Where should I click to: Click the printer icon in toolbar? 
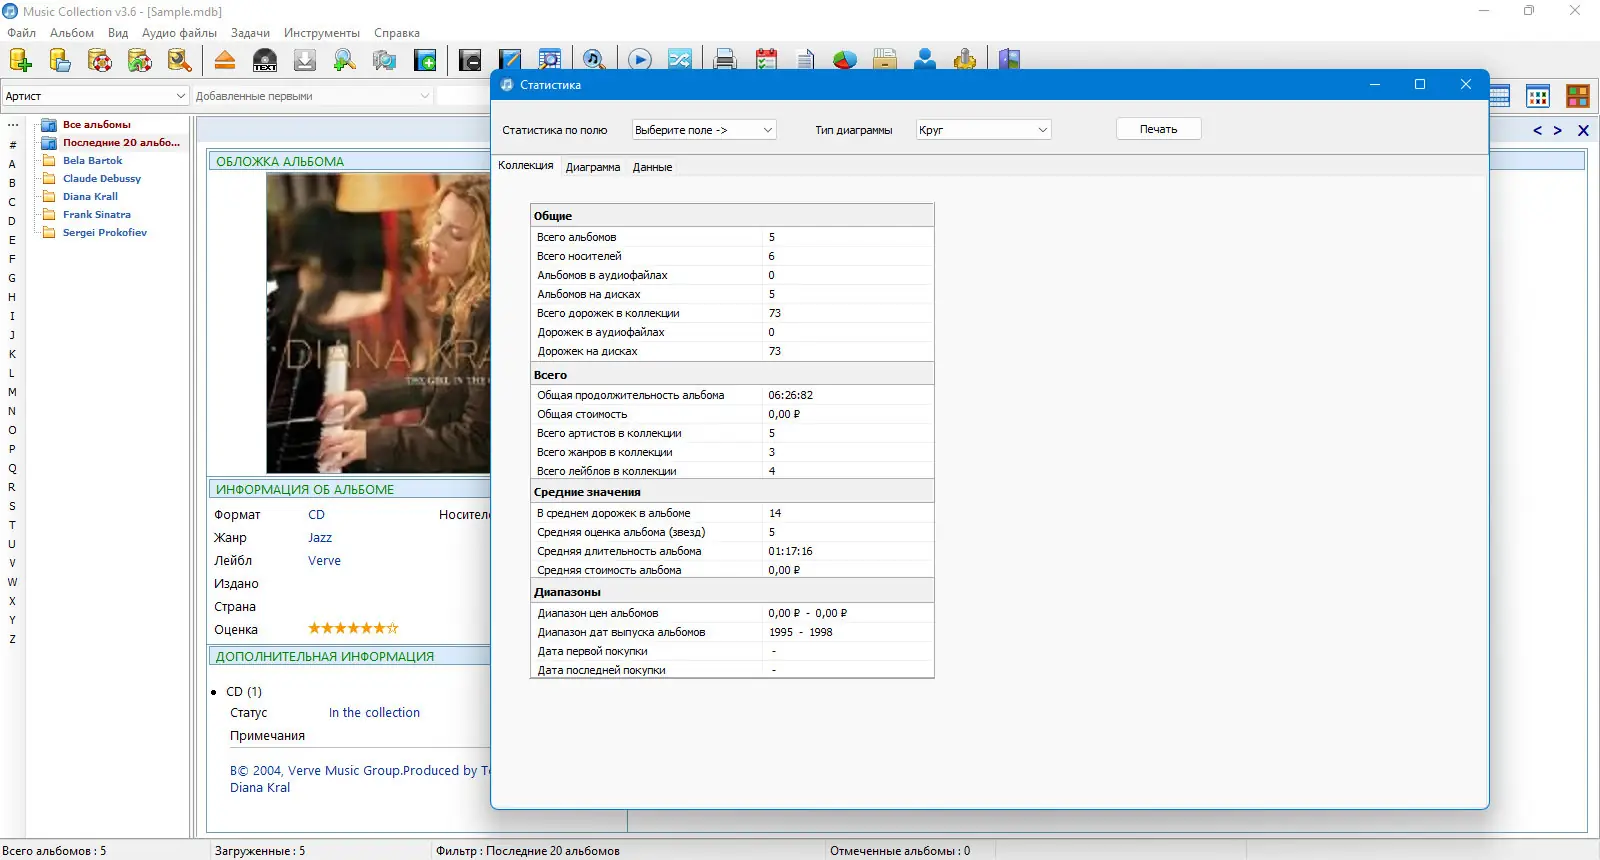pos(725,60)
